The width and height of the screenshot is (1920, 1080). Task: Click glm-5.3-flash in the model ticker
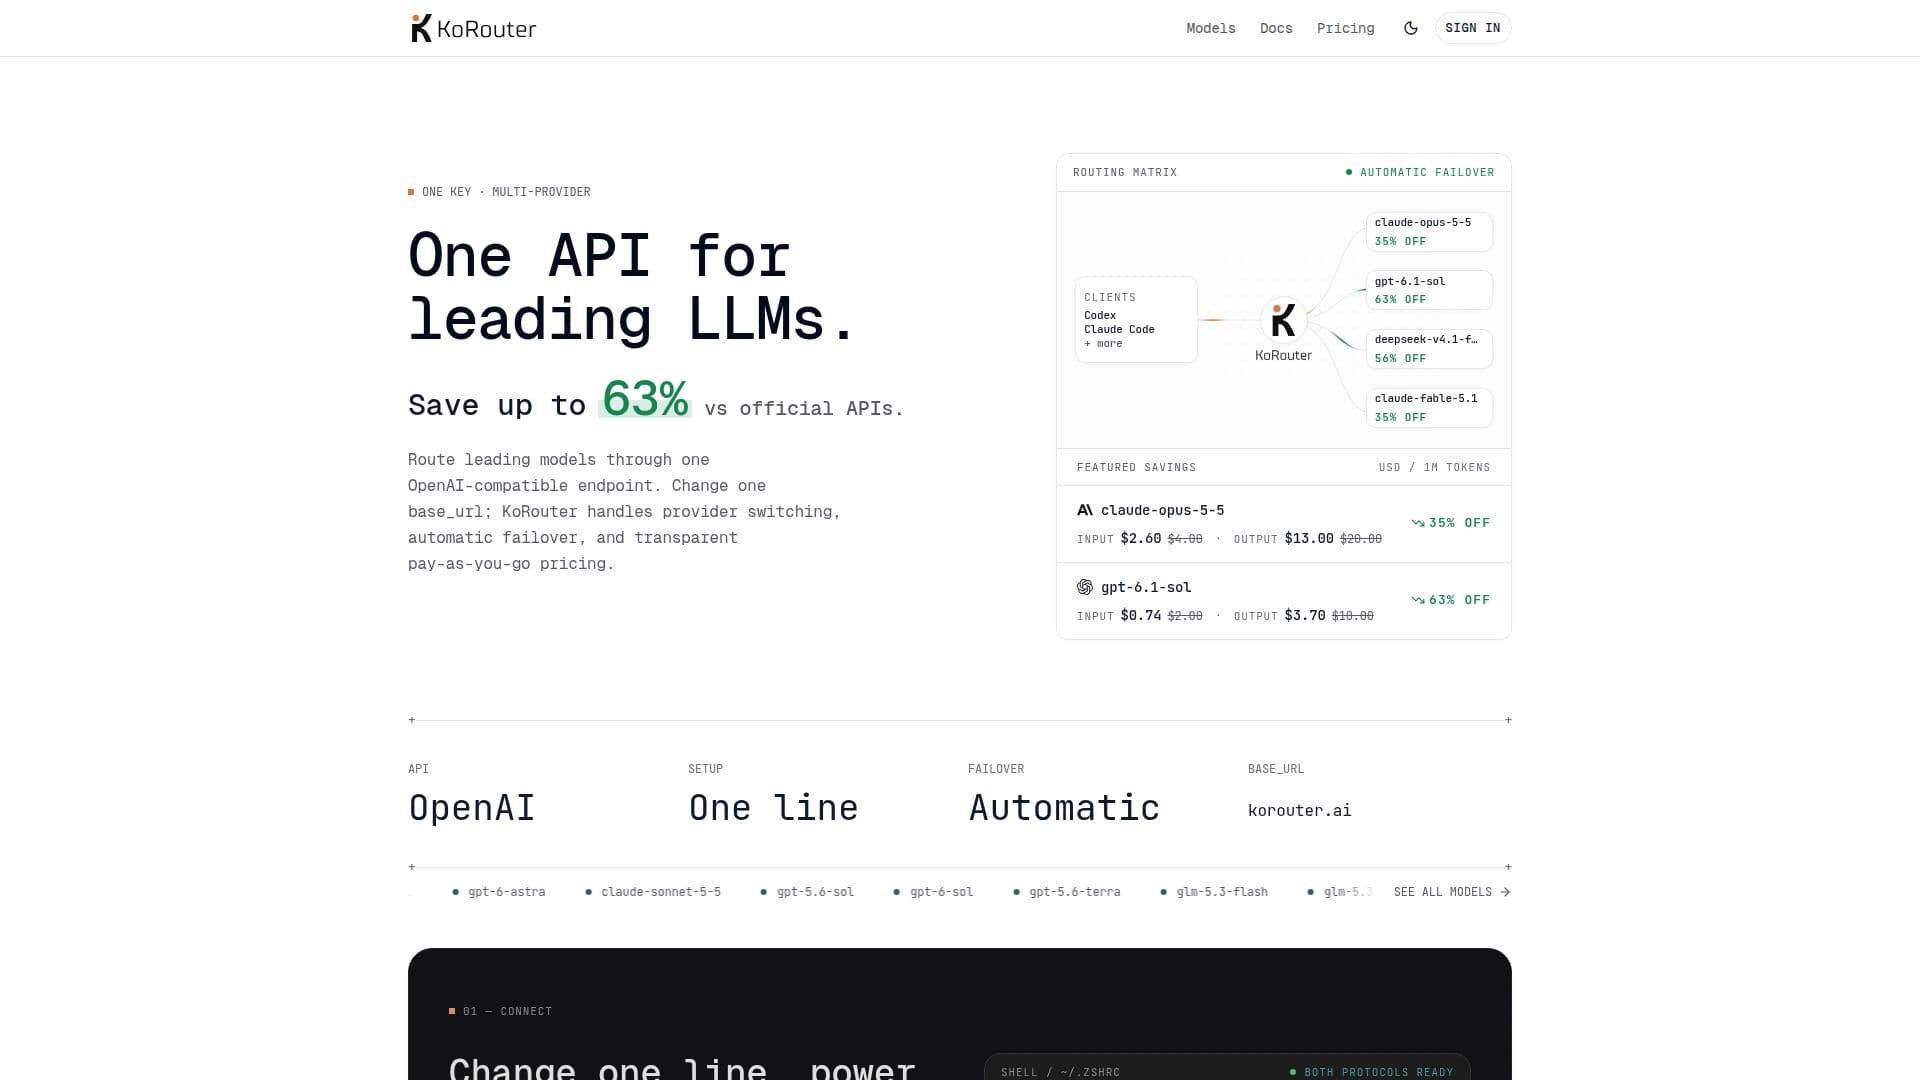tap(1213, 892)
